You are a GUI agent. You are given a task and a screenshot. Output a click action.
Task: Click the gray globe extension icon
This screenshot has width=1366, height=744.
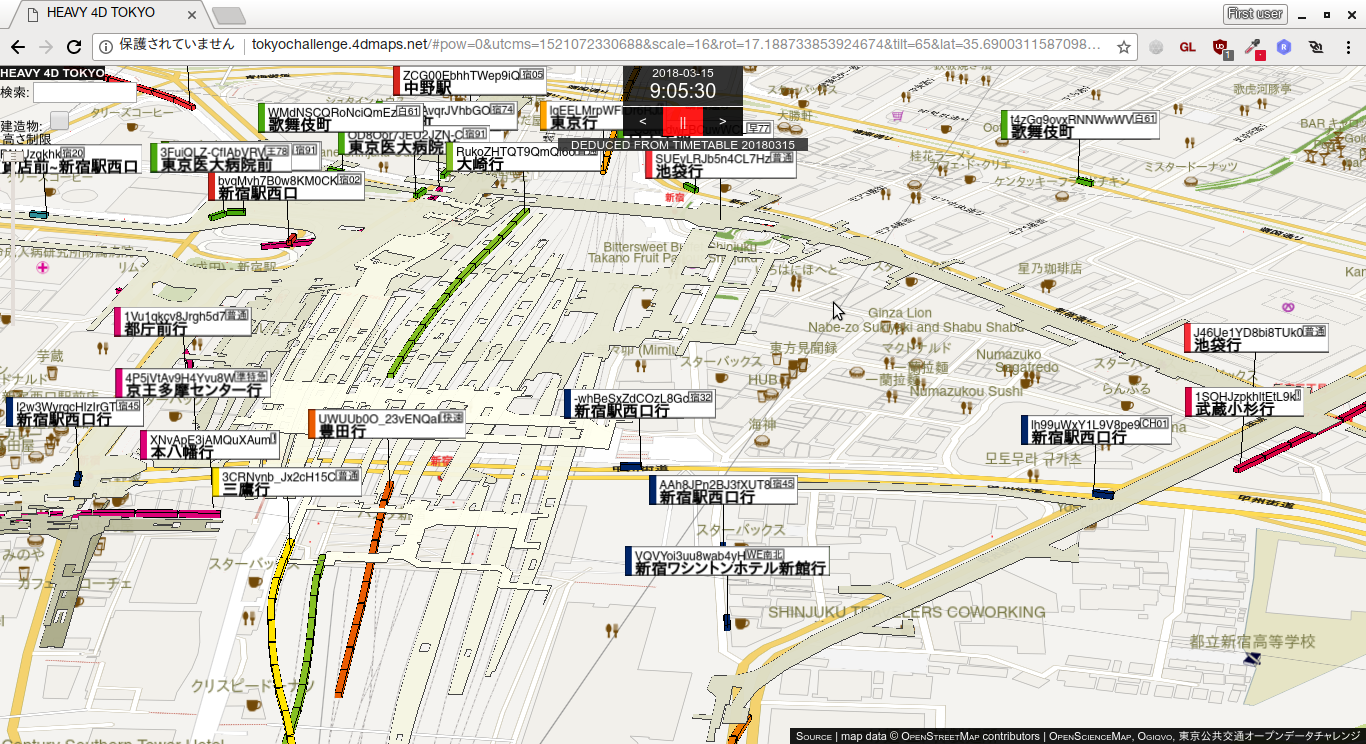[1157, 47]
